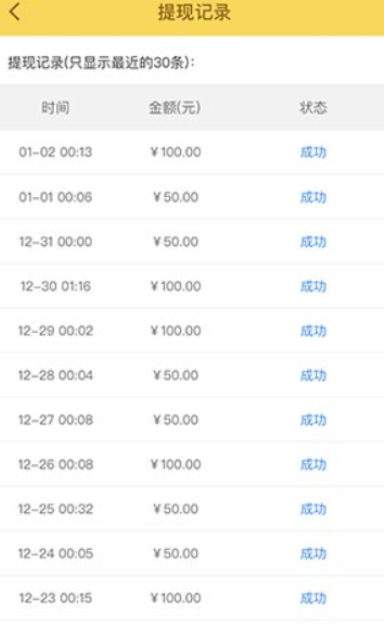
Task: Click 成功 link on 12-31 00:00 row
Action: click(x=313, y=242)
